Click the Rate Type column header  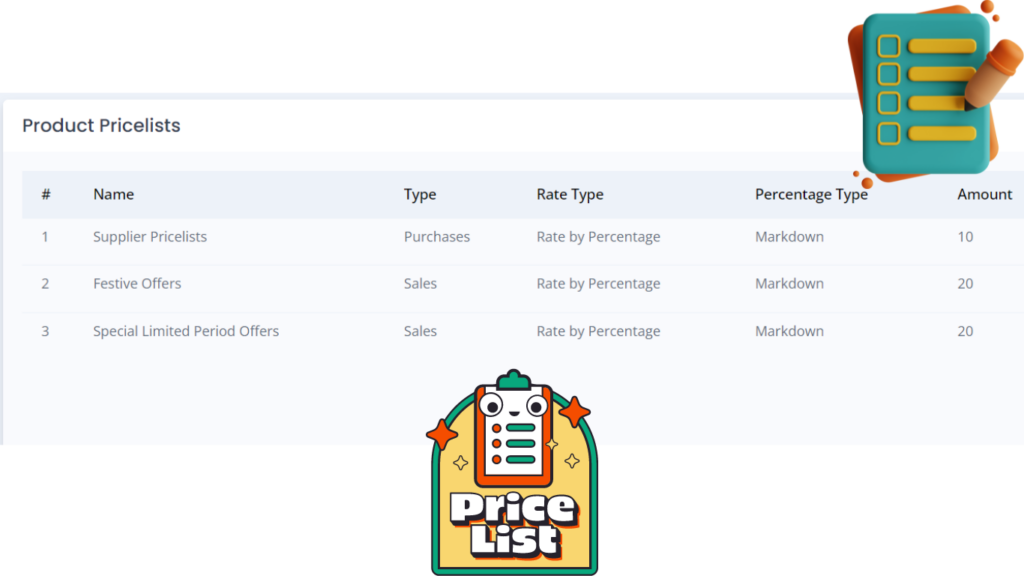click(570, 195)
